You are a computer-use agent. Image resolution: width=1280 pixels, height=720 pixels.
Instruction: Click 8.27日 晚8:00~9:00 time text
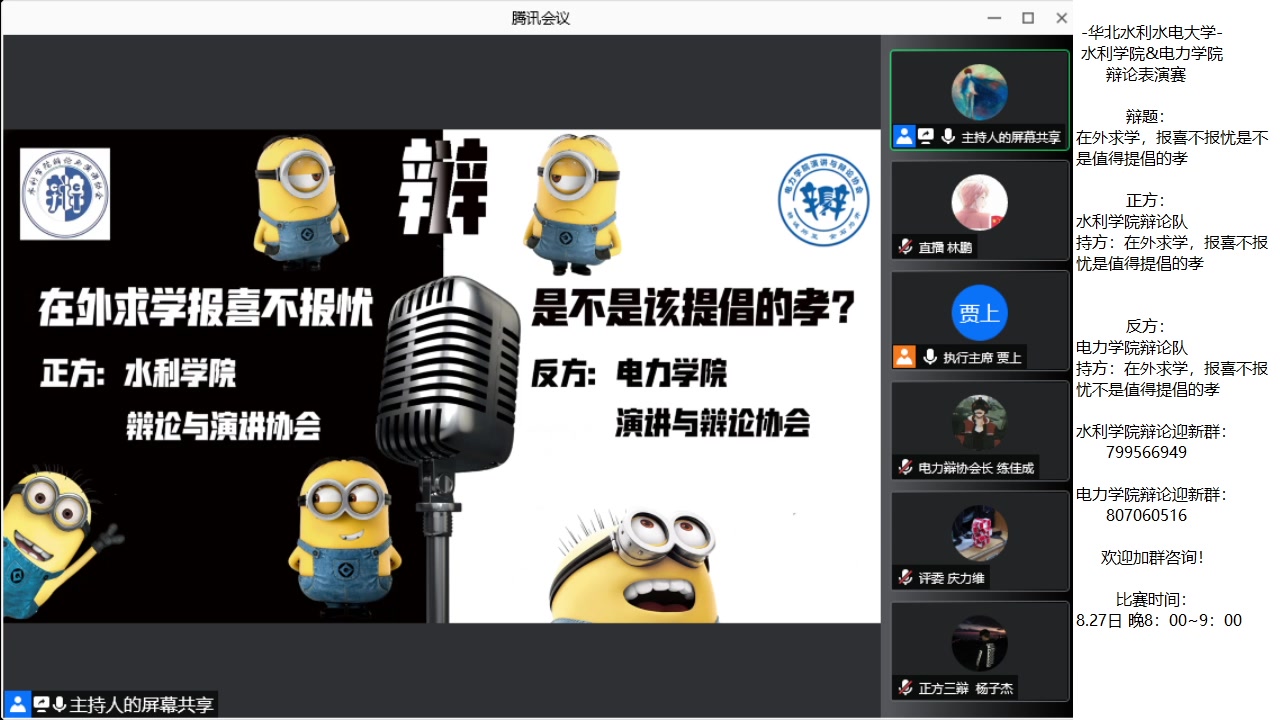pos(1159,621)
